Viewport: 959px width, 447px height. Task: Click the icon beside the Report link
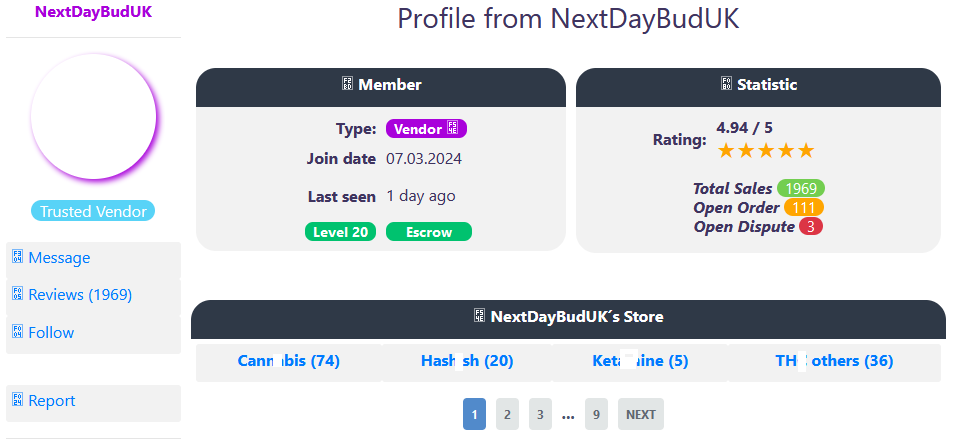[x=17, y=400]
